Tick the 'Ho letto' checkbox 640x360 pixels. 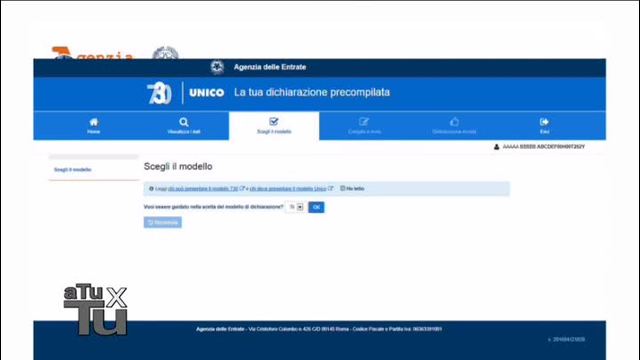[342, 188]
